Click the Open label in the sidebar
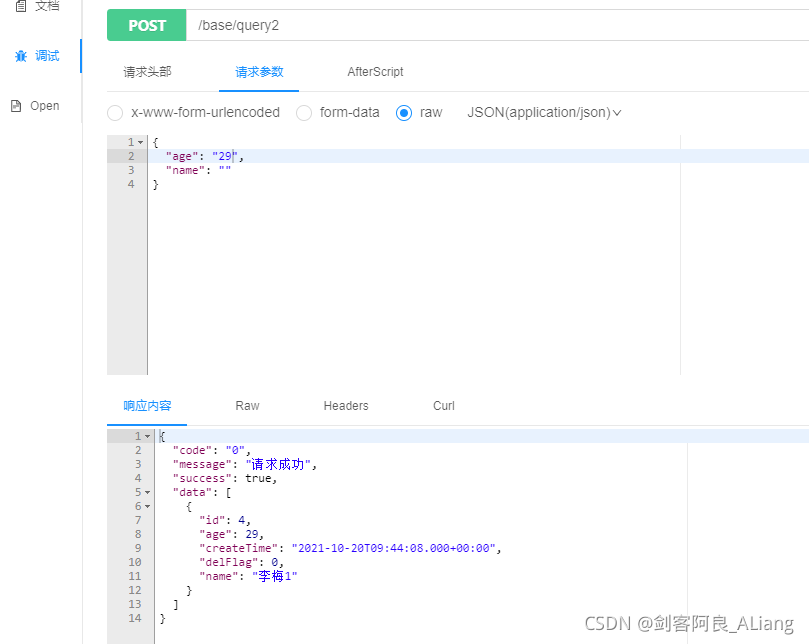Image resolution: width=809 pixels, height=644 pixels. [44, 106]
